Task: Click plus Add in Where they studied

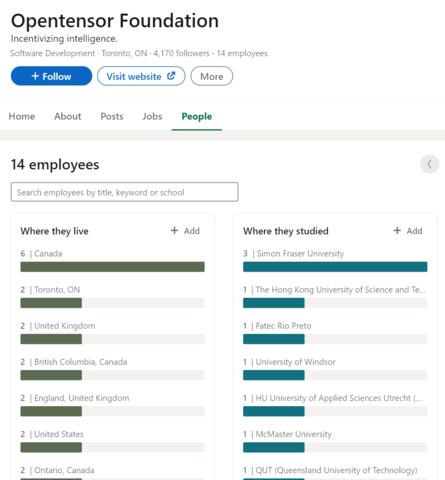Action: pos(408,231)
